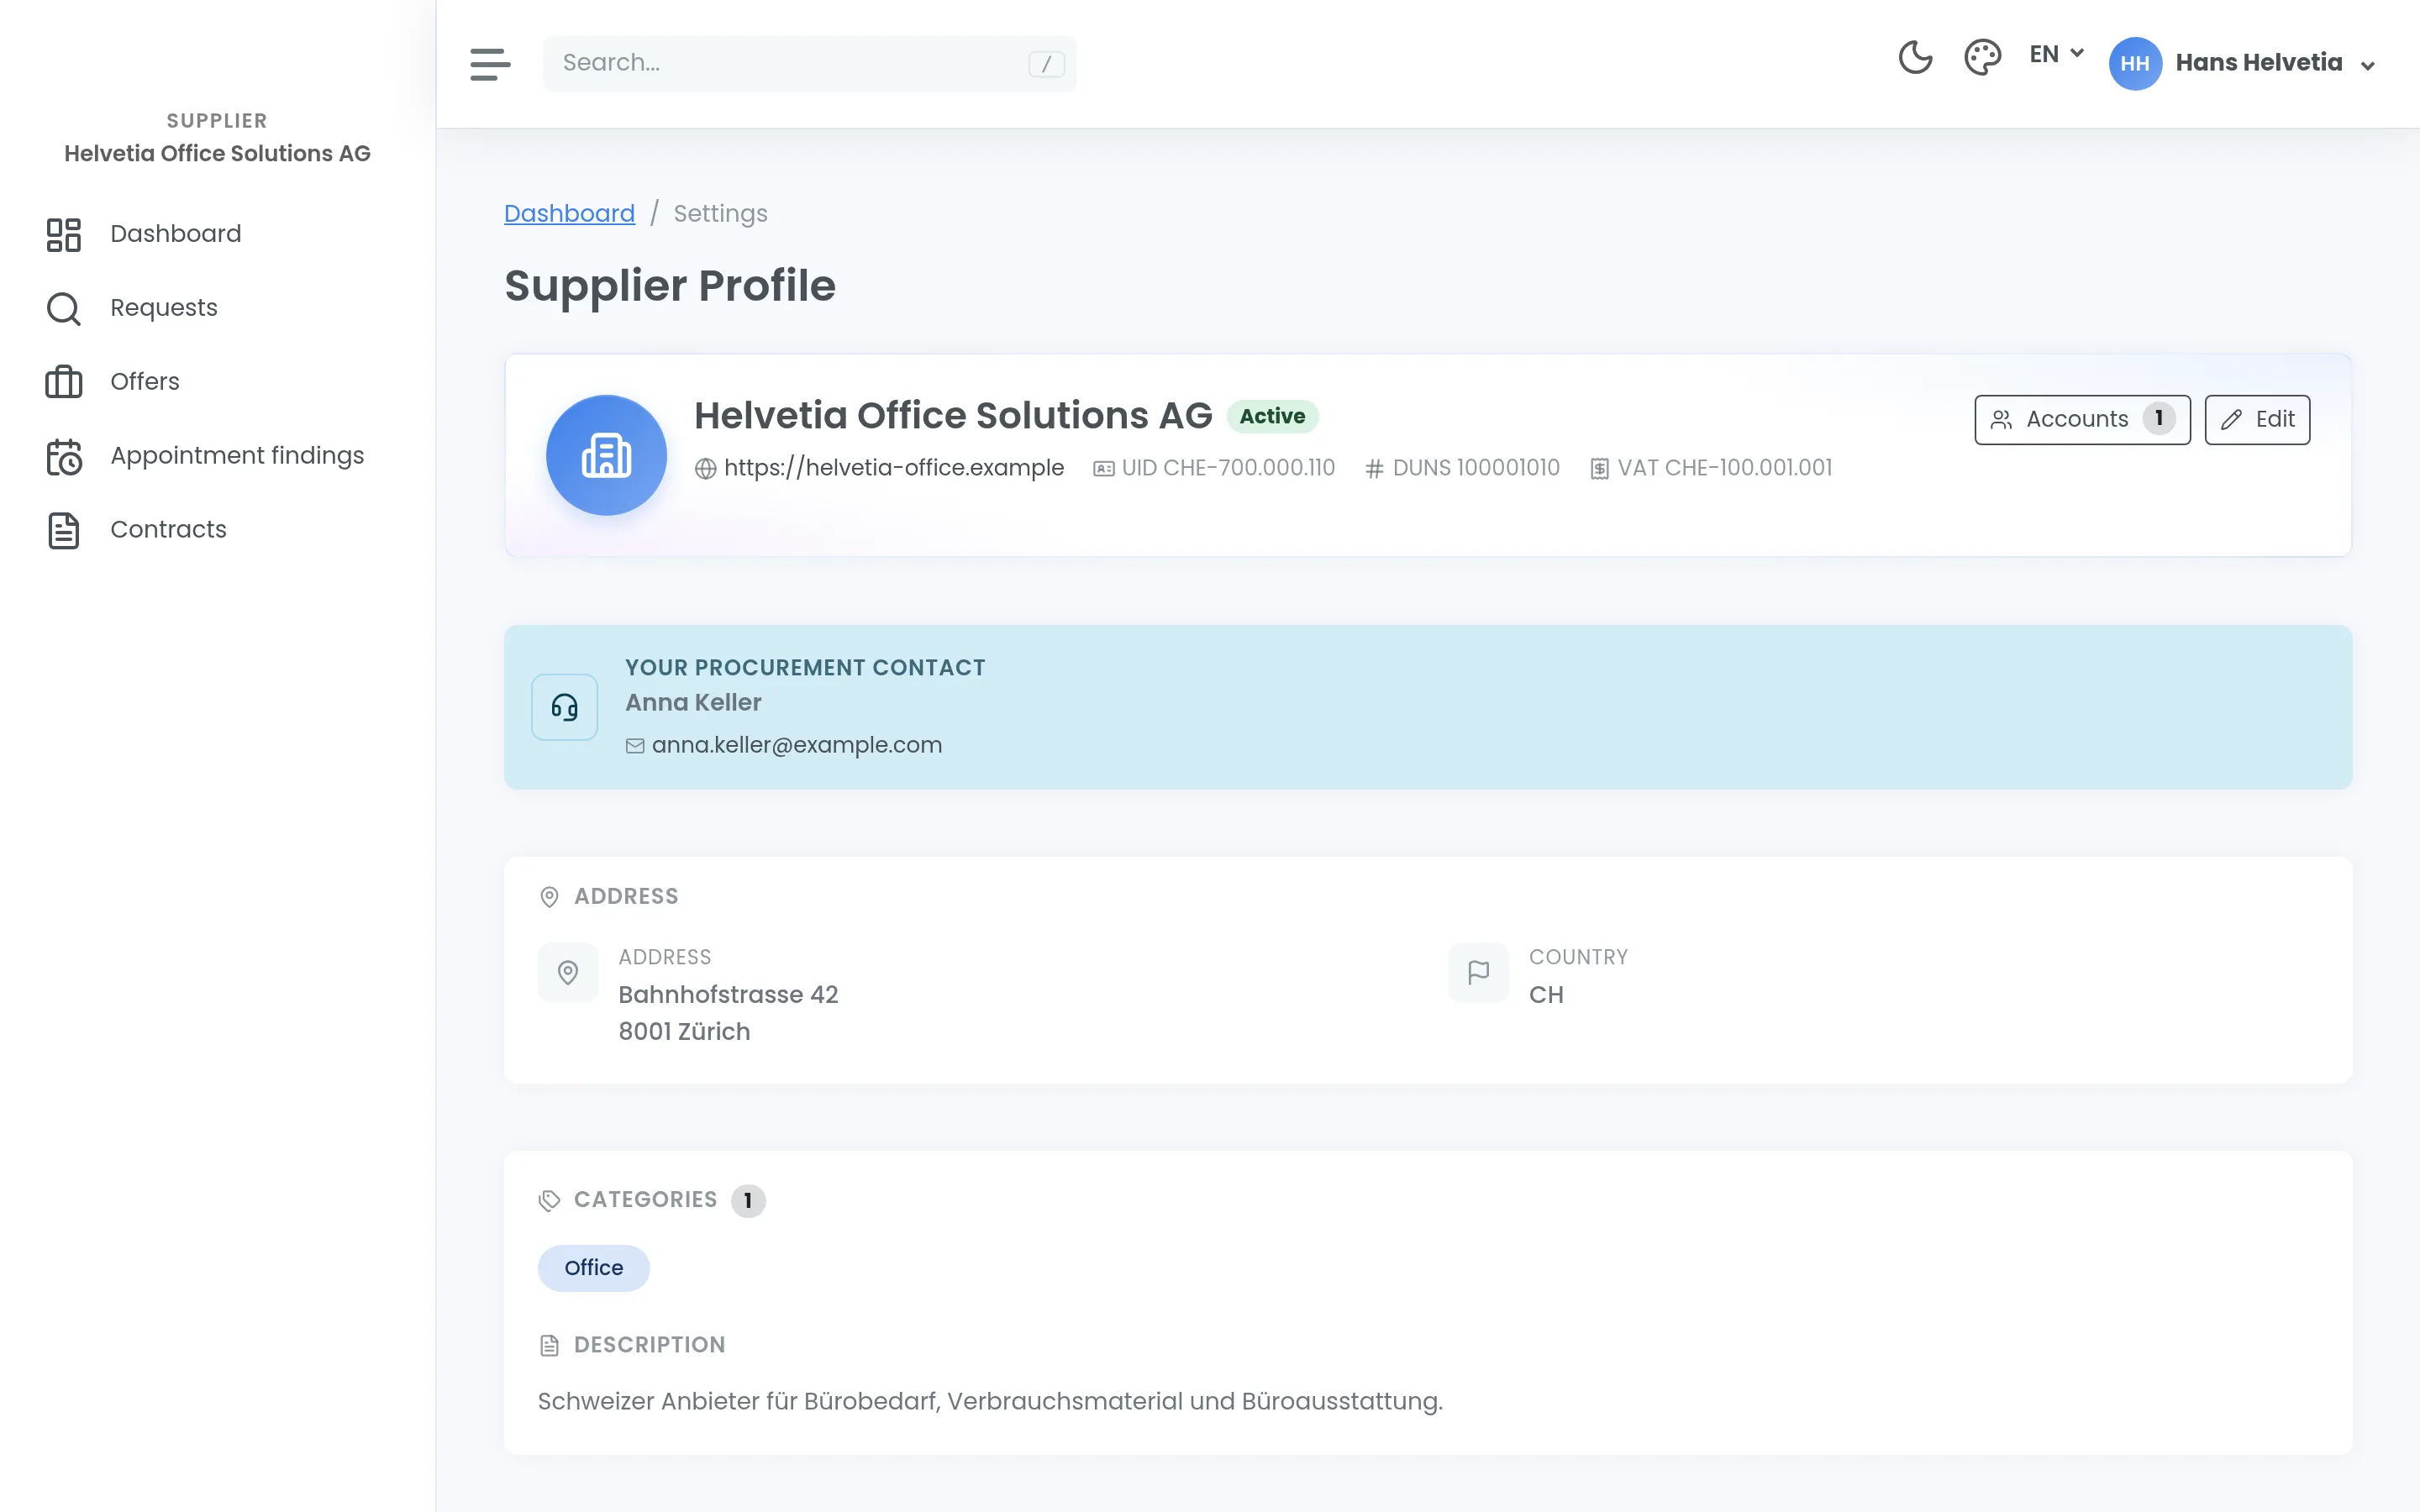Click the Offers briefcase icon
The width and height of the screenshot is (2420, 1512).
click(x=64, y=382)
